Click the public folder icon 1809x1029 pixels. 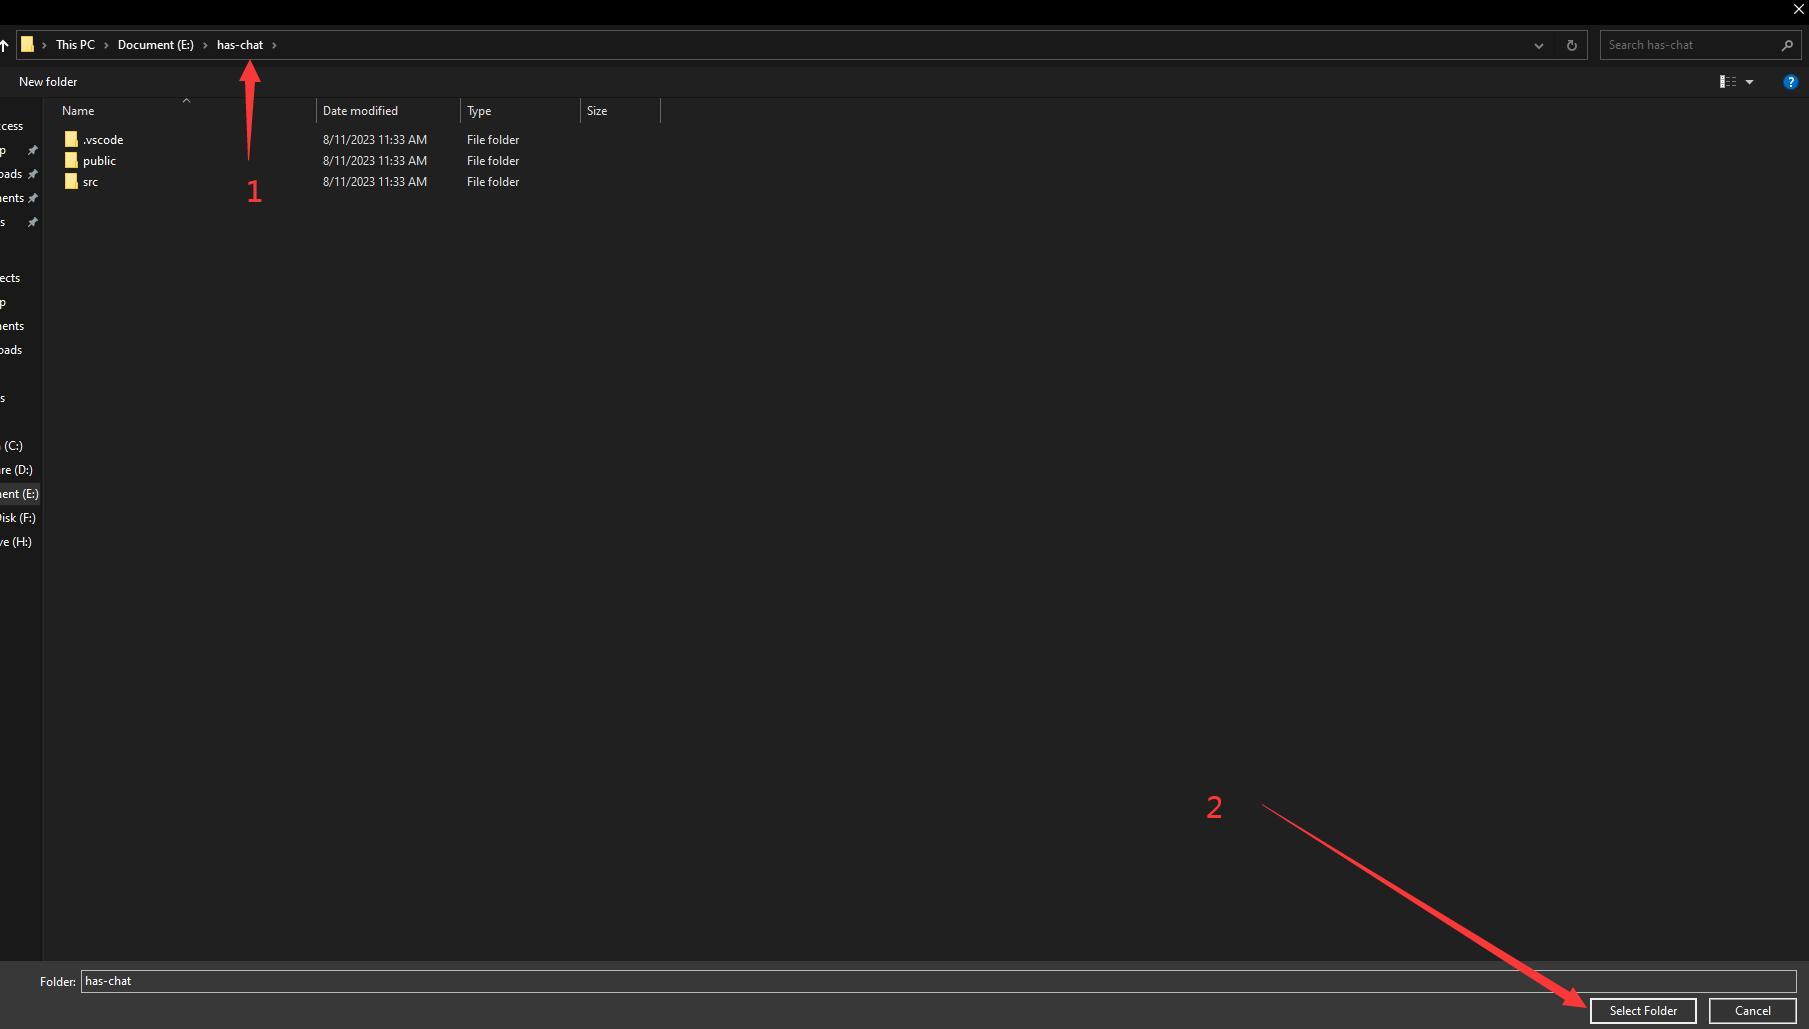71,160
